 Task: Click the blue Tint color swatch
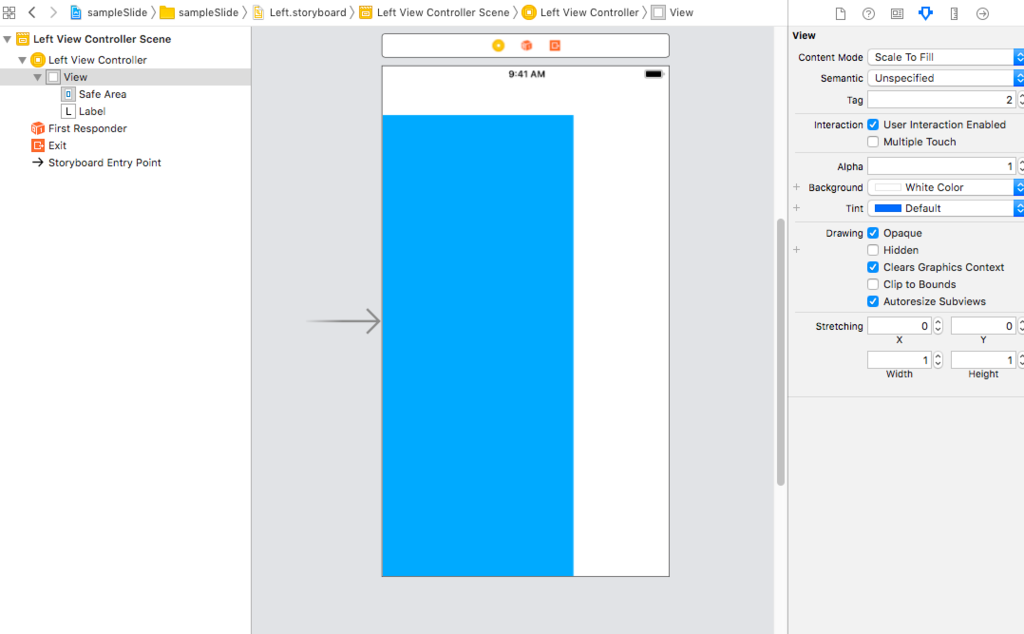[x=888, y=208]
